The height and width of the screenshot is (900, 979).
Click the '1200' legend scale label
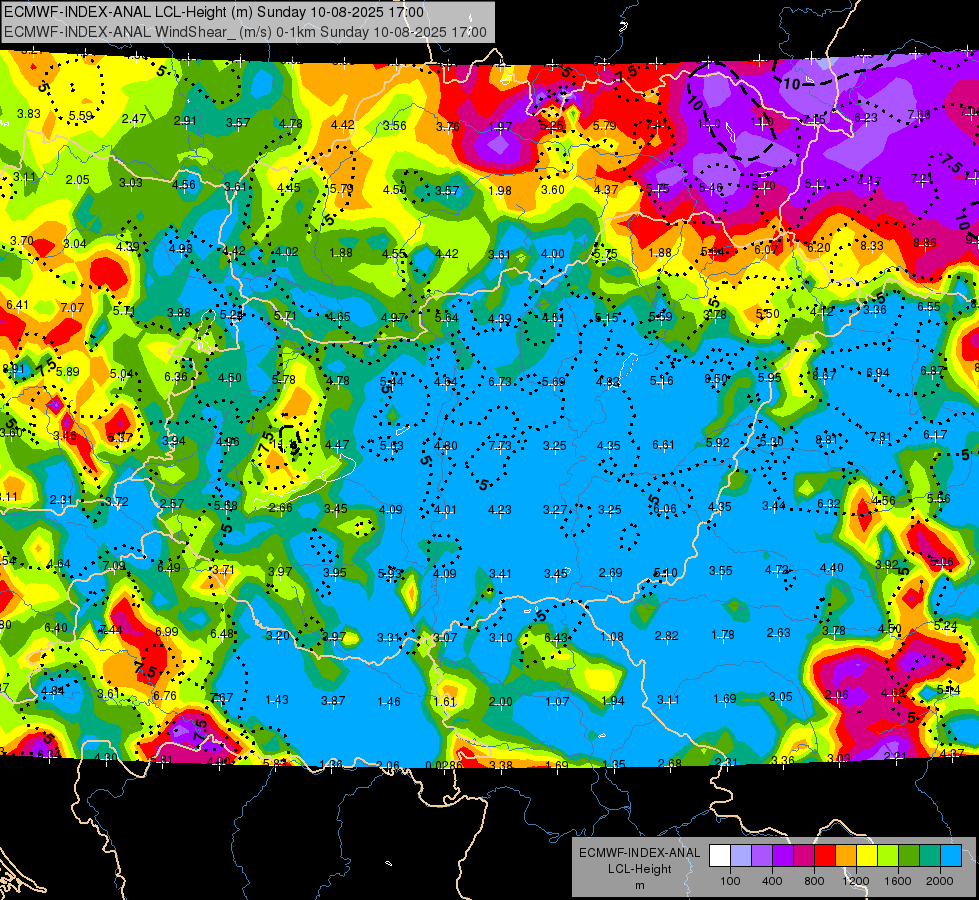pyautogui.click(x=855, y=881)
